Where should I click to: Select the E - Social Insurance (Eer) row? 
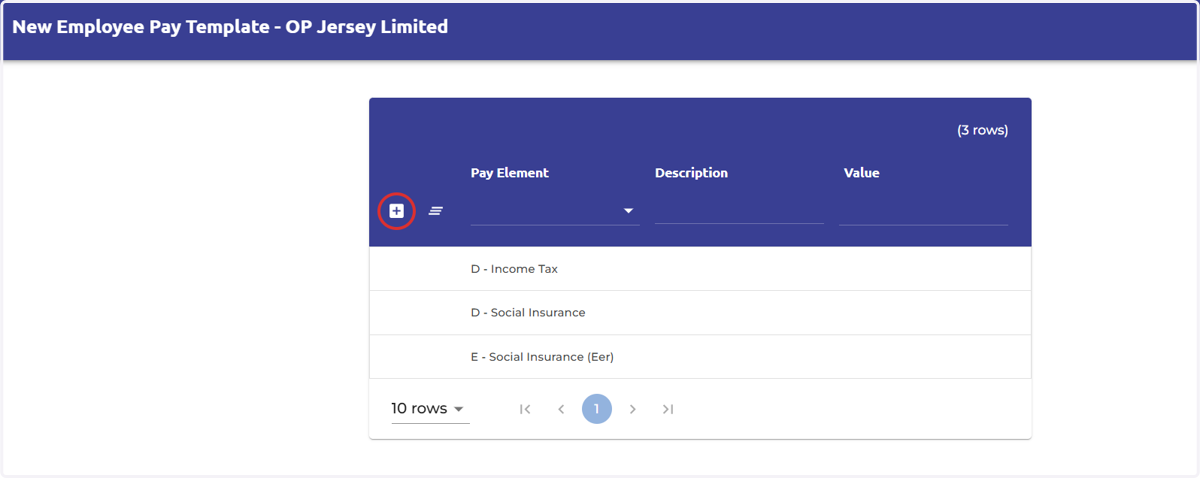pos(700,357)
